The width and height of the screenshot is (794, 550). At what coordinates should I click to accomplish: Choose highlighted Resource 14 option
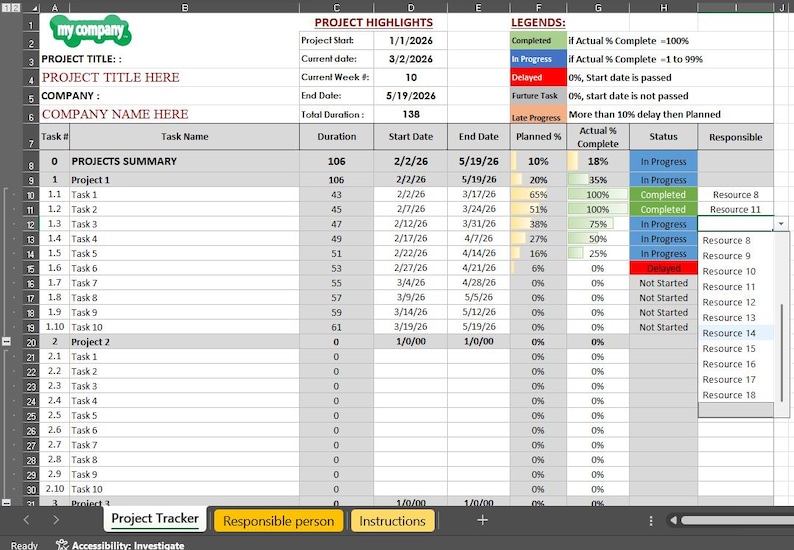[735, 333]
